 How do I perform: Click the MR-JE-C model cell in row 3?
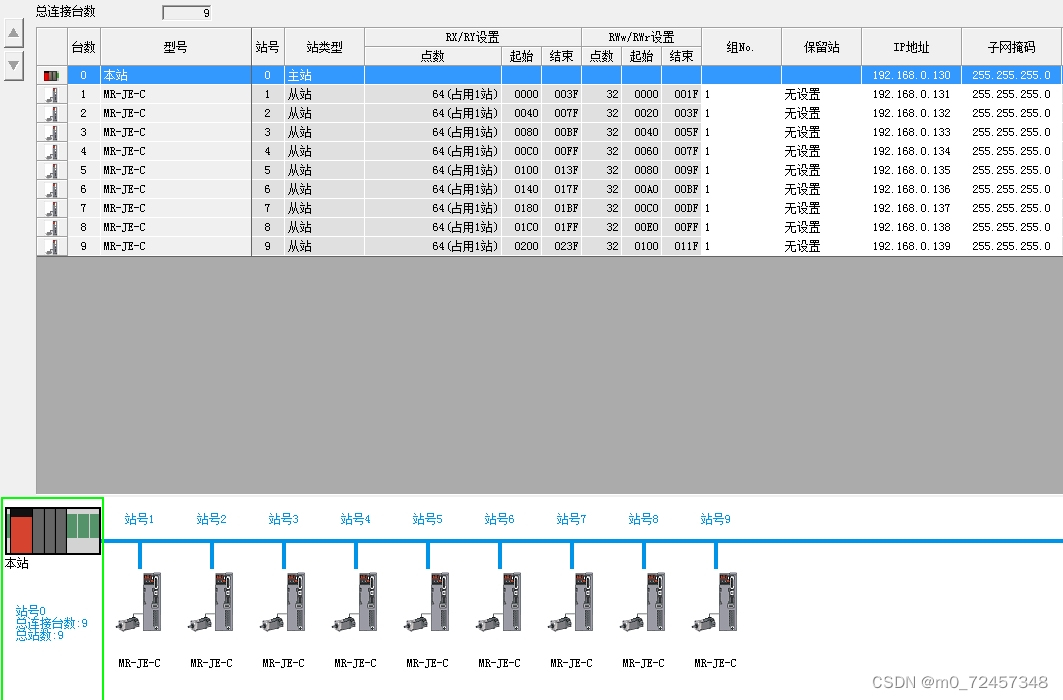(176, 132)
